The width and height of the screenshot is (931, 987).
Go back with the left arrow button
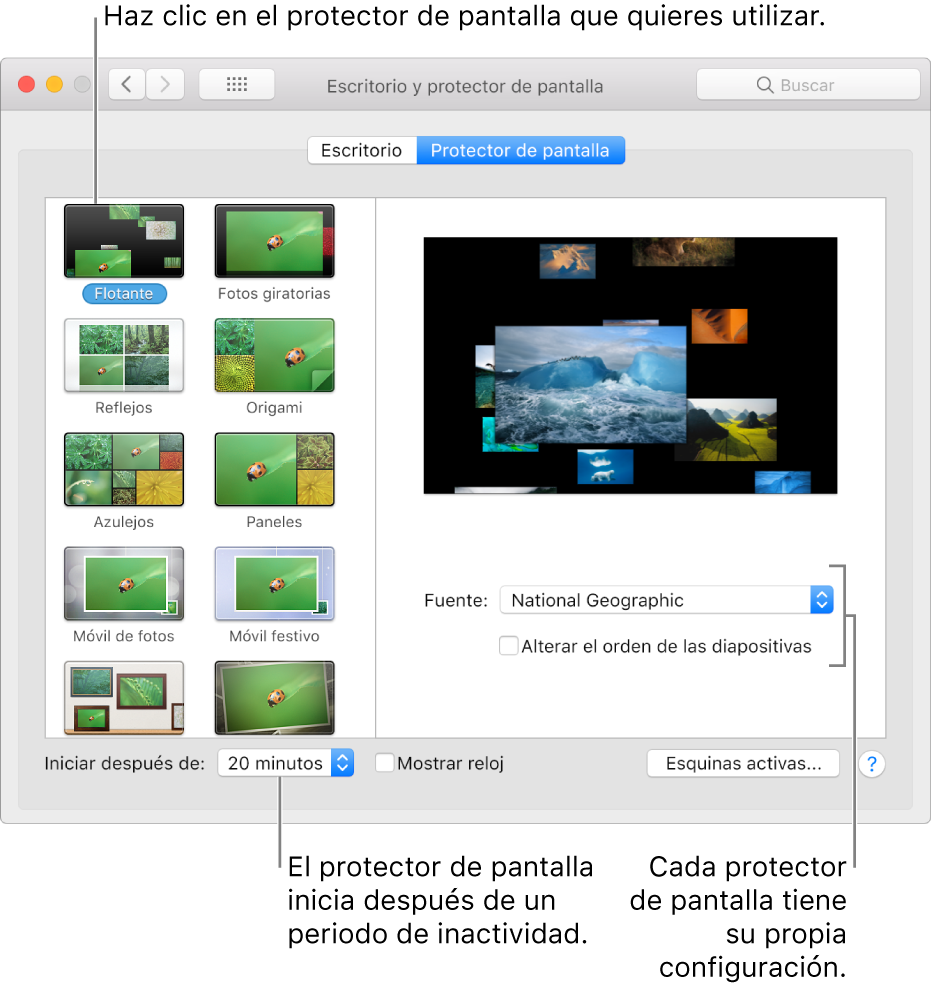click(x=126, y=85)
